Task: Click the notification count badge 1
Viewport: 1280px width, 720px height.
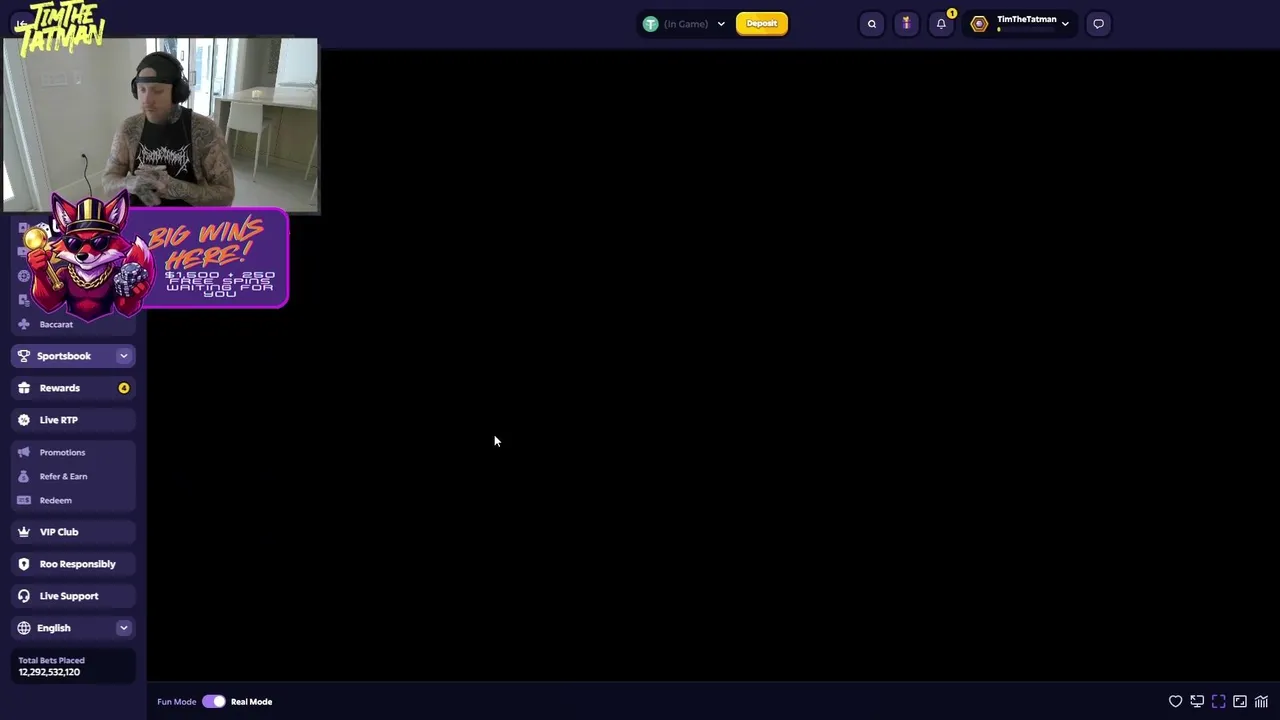Action: (952, 14)
